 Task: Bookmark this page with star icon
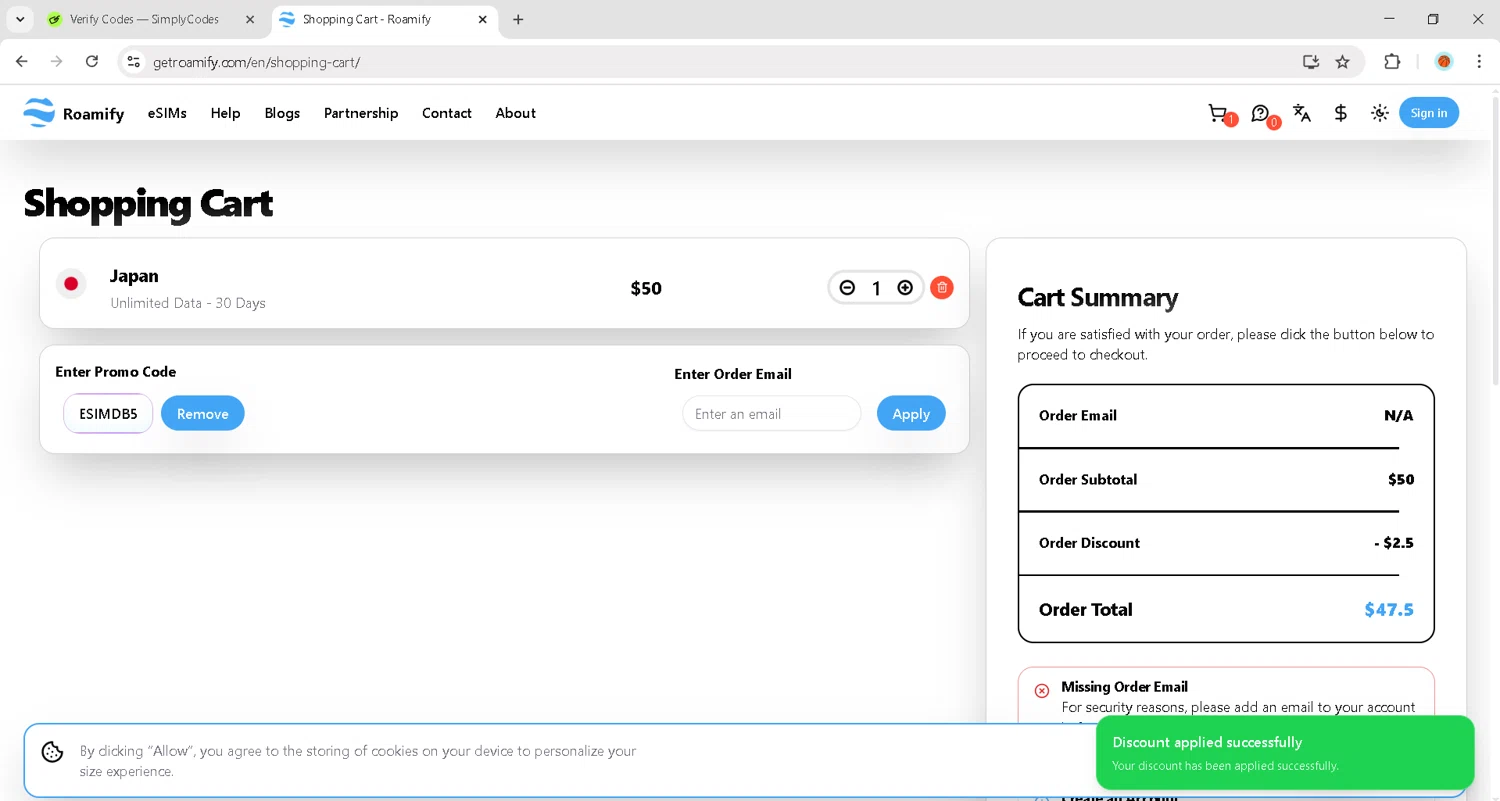(1343, 62)
